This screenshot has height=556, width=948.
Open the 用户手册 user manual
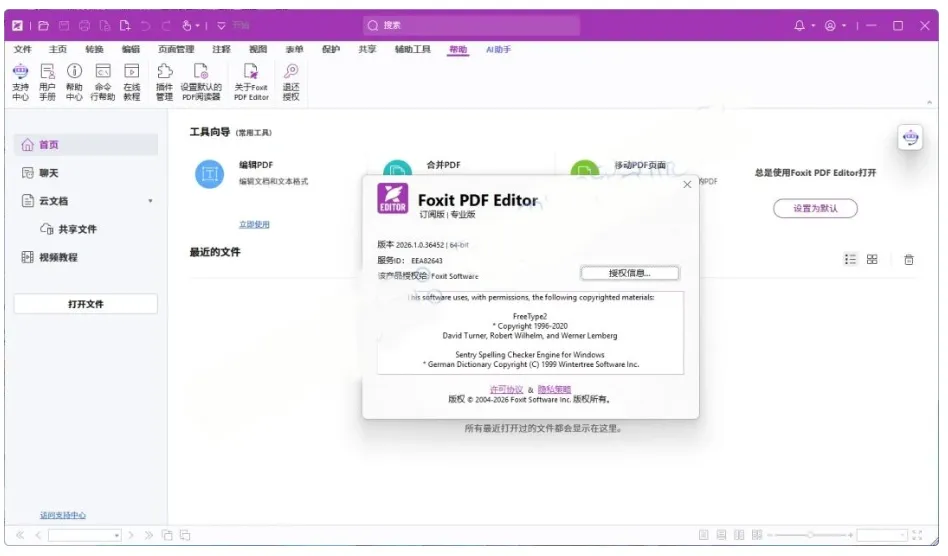coord(47,82)
